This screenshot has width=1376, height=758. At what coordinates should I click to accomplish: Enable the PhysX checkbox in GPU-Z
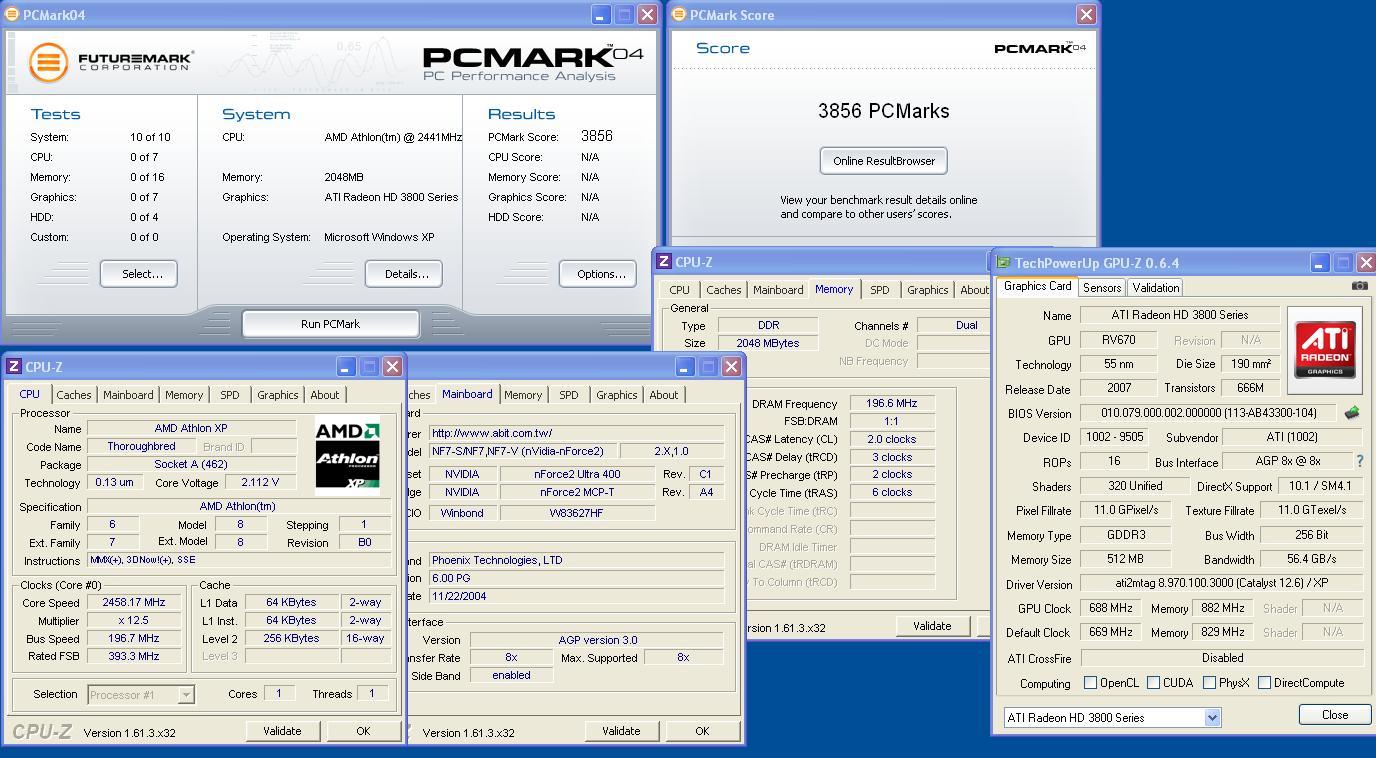1209,683
